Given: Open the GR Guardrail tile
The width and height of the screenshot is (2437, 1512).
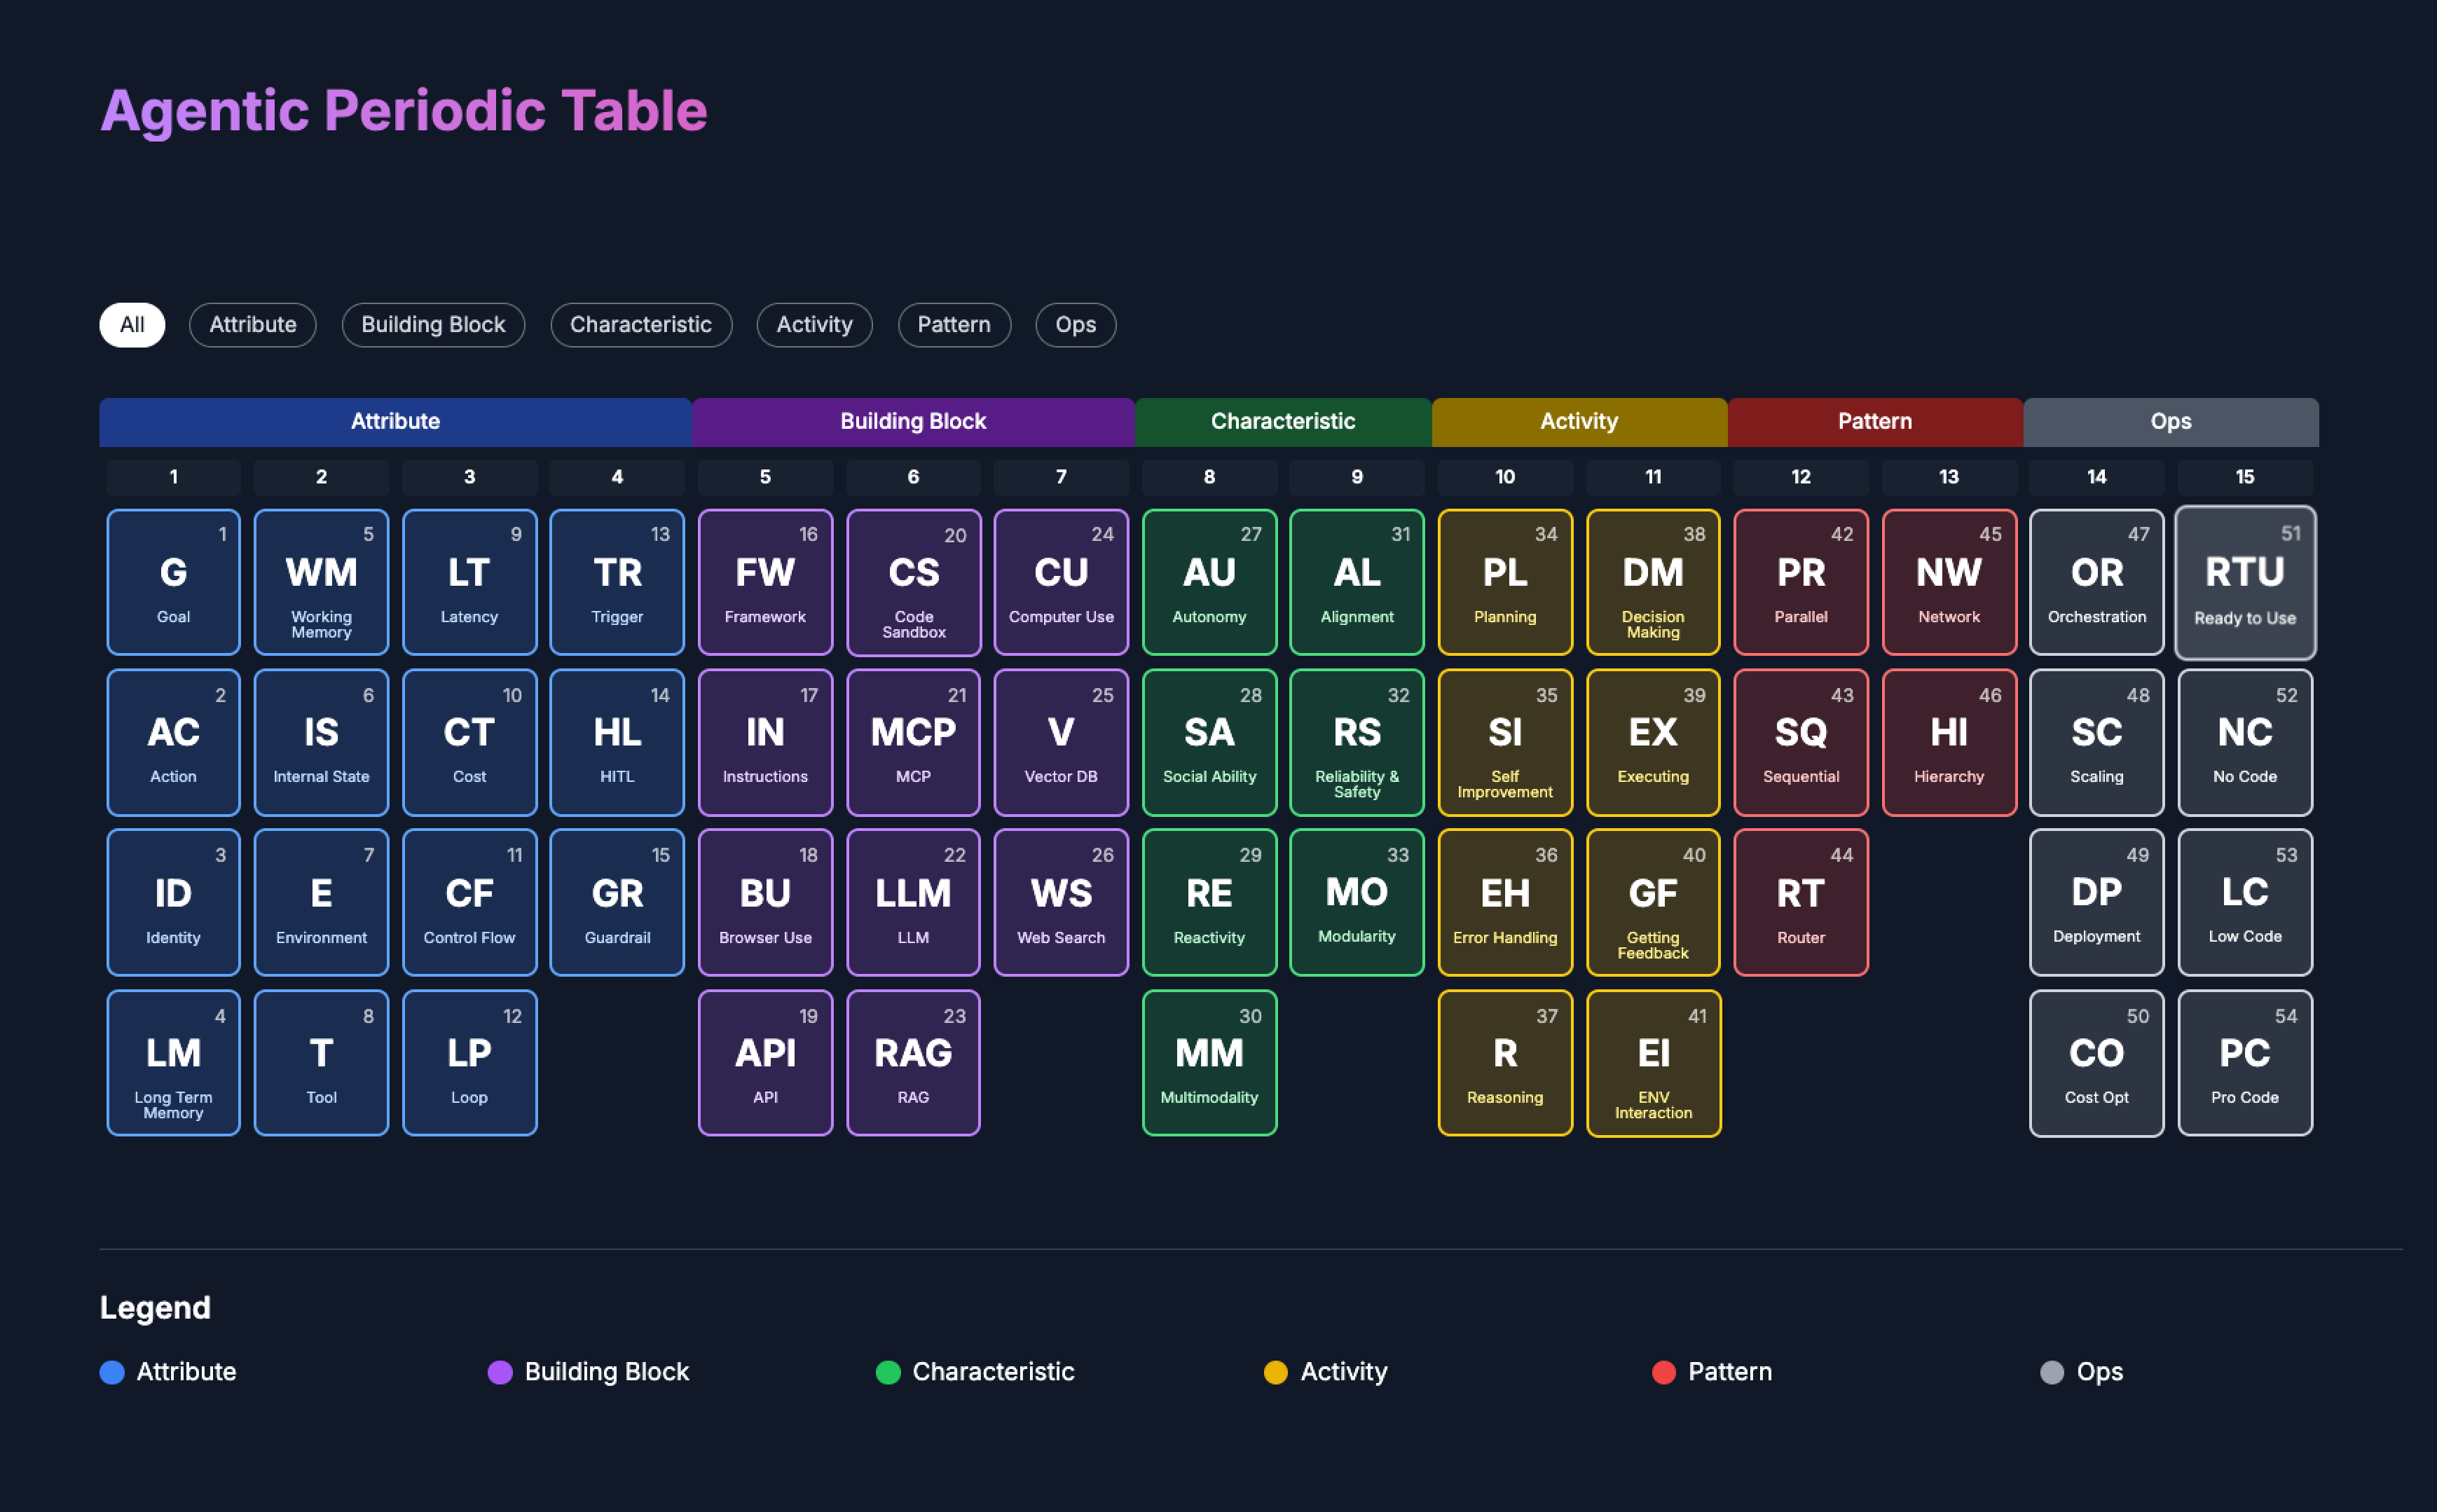Looking at the screenshot, I should tap(617, 902).
